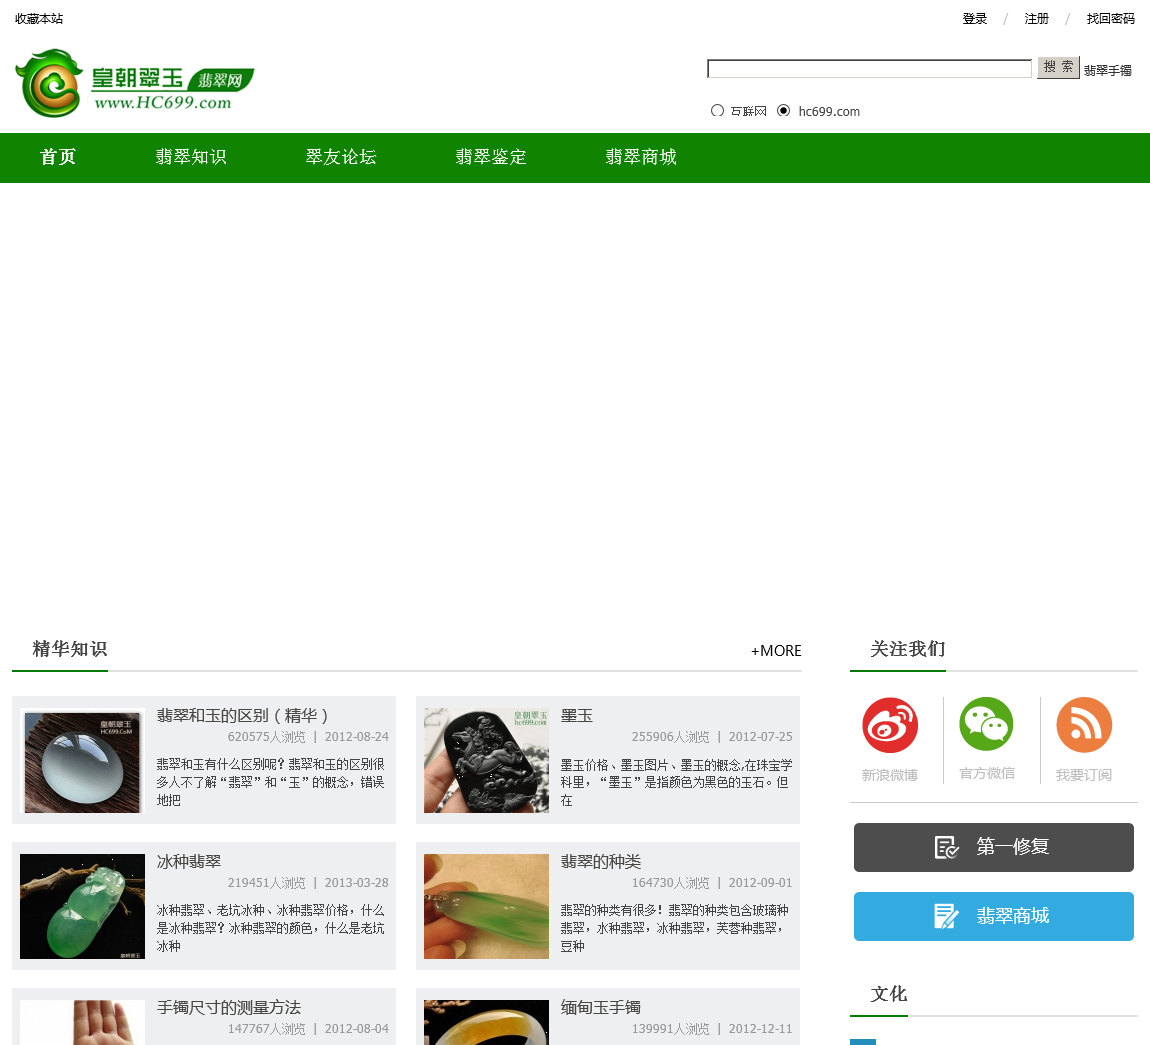Open 翡翠知识 navigation item
1150x1045 pixels.
(x=191, y=157)
